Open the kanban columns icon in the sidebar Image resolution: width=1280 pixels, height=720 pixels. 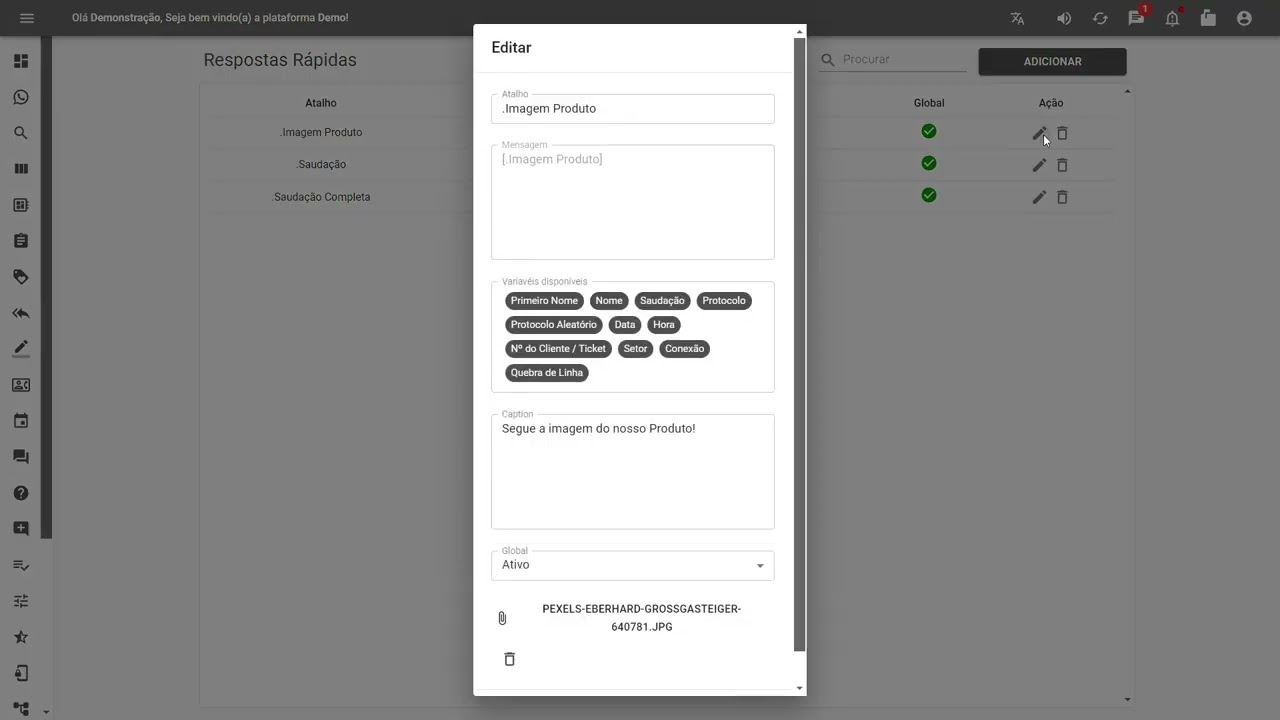[x=21, y=169]
